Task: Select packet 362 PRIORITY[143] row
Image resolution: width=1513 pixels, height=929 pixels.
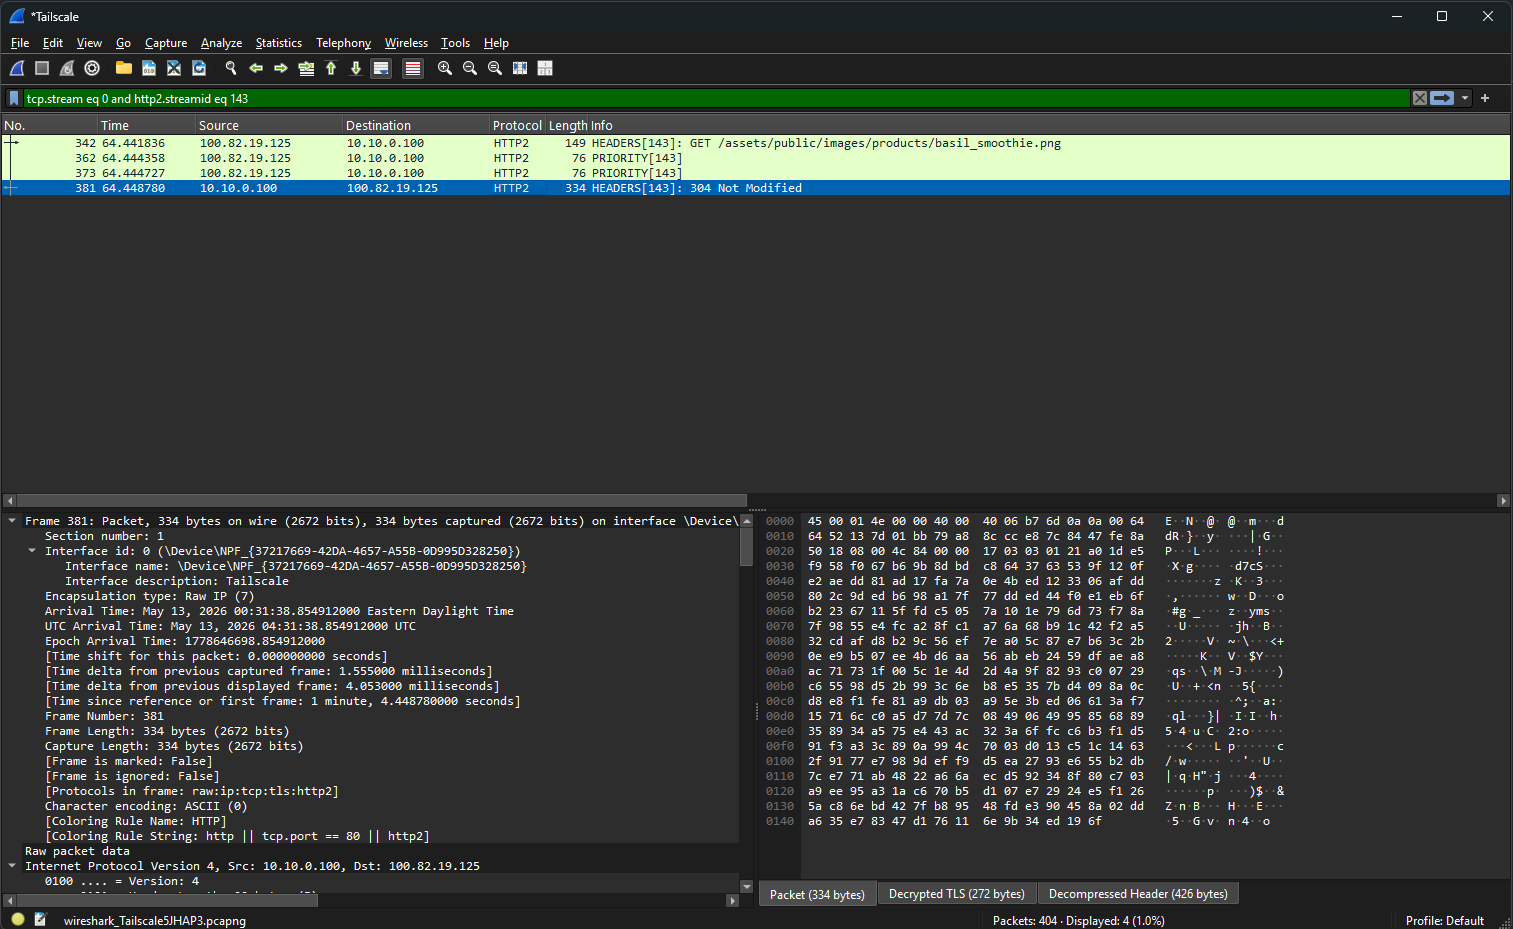Action: coord(756,158)
